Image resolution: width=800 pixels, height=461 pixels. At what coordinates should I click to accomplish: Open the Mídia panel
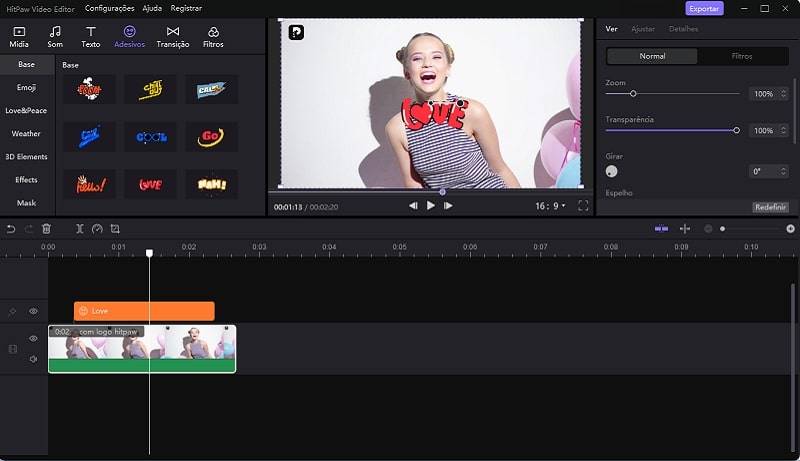(x=18, y=37)
